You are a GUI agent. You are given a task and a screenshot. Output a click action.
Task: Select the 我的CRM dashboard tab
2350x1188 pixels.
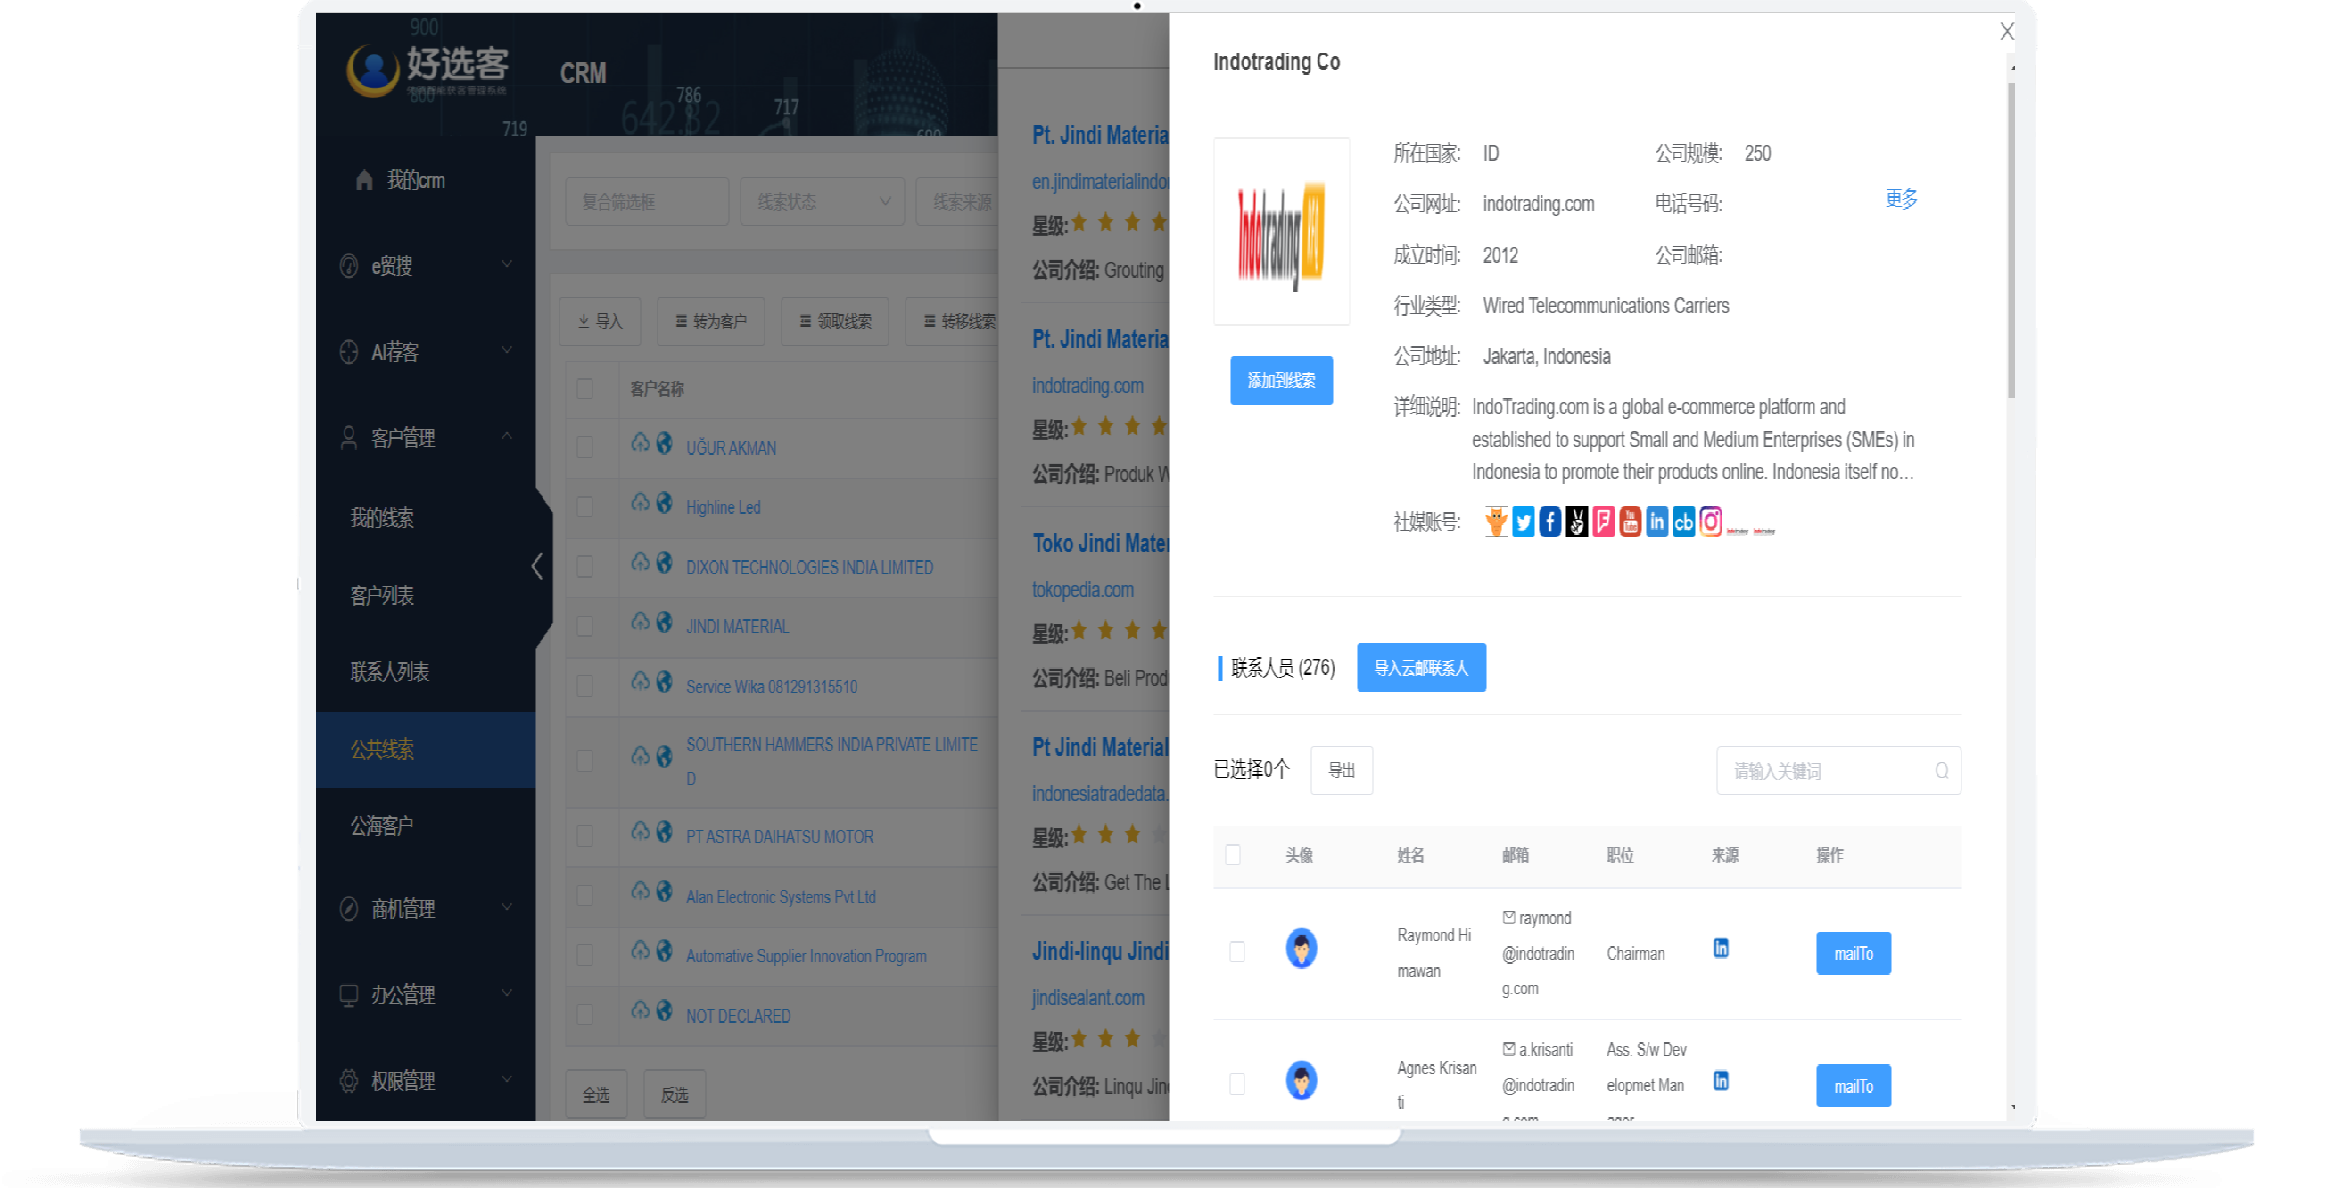(x=415, y=180)
